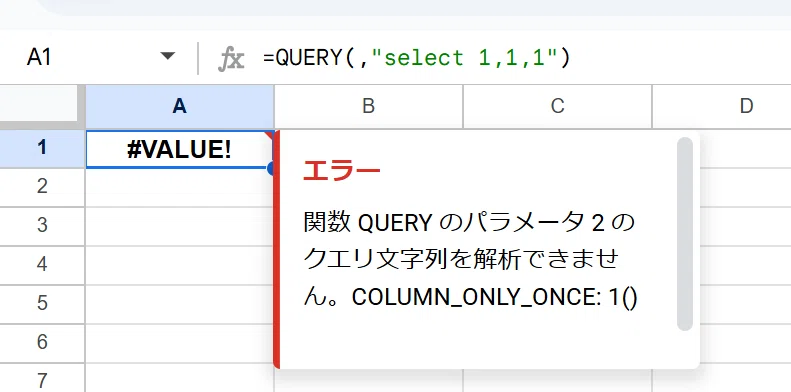Screen dimensions: 791x392
Task: Select row 3 header
Action: tap(42, 226)
